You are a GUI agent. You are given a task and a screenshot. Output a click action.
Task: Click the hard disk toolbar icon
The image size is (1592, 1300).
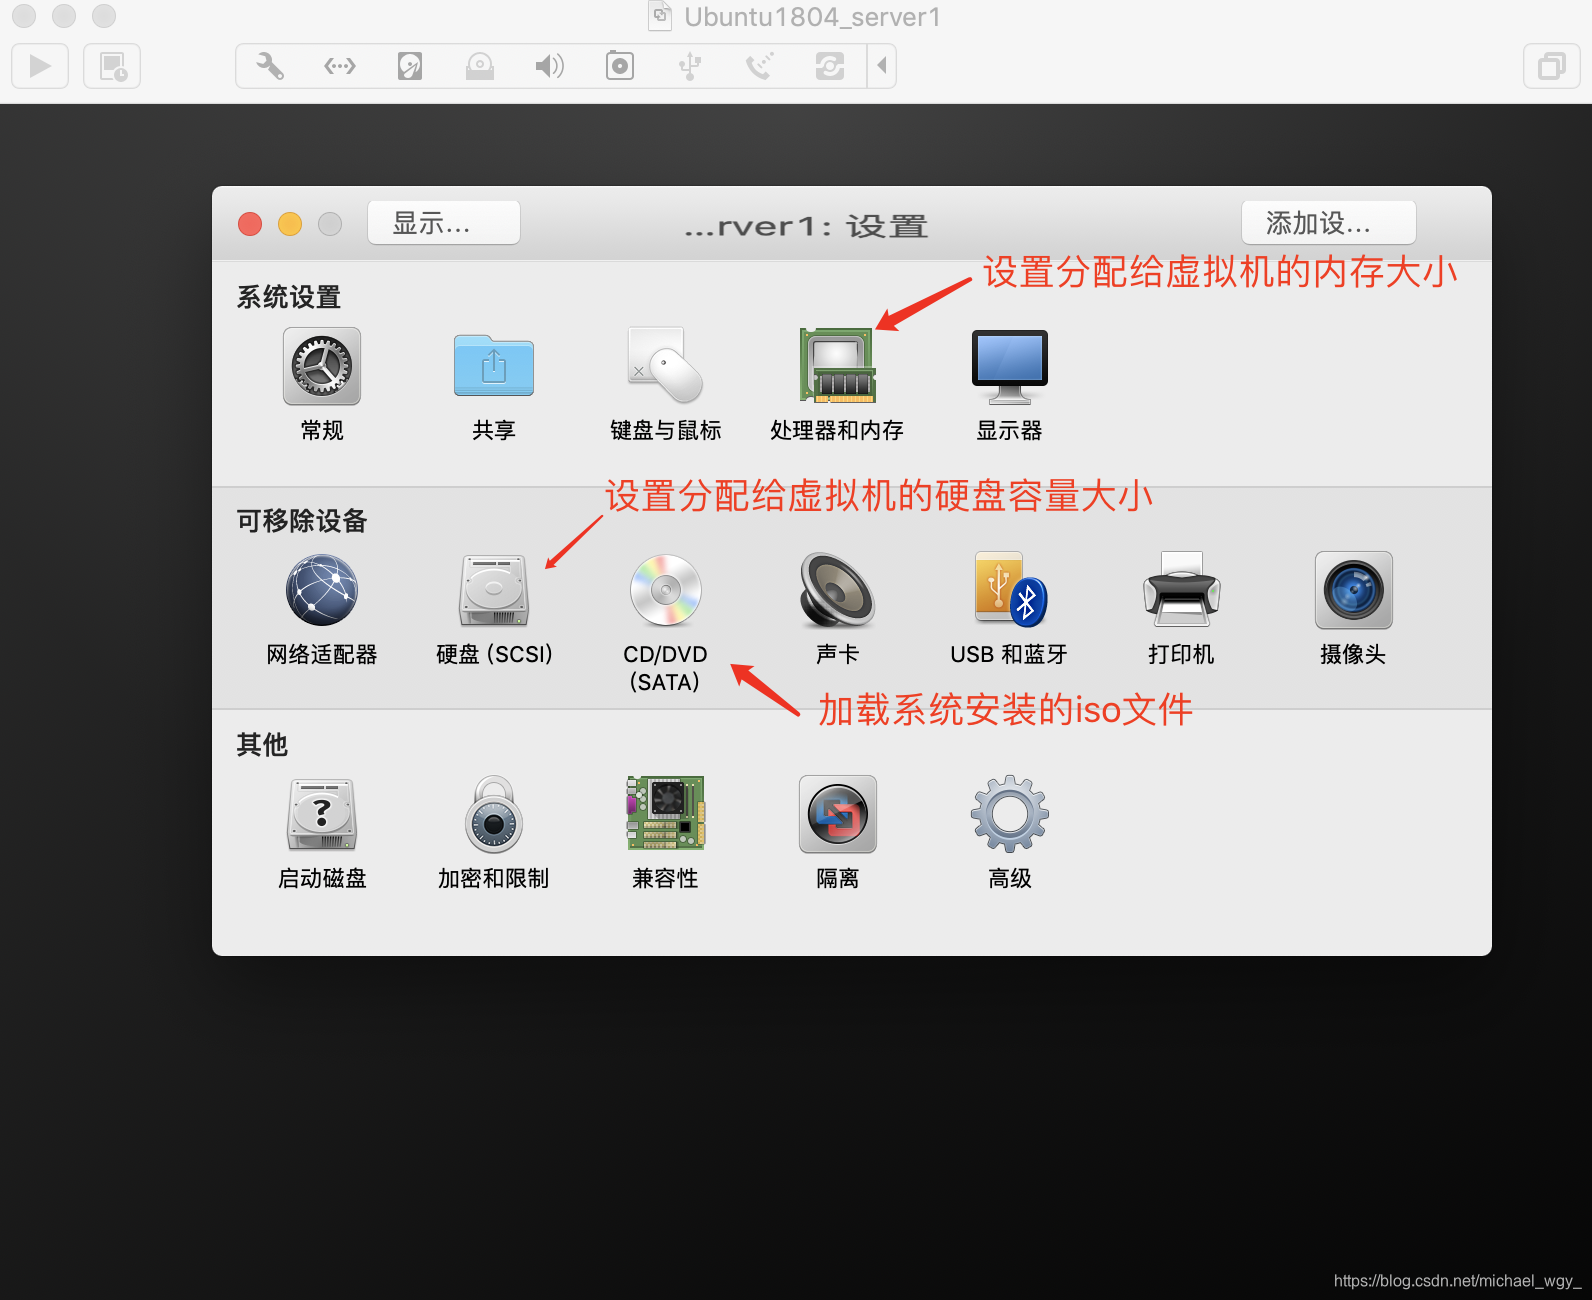click(x=410, y=66)
